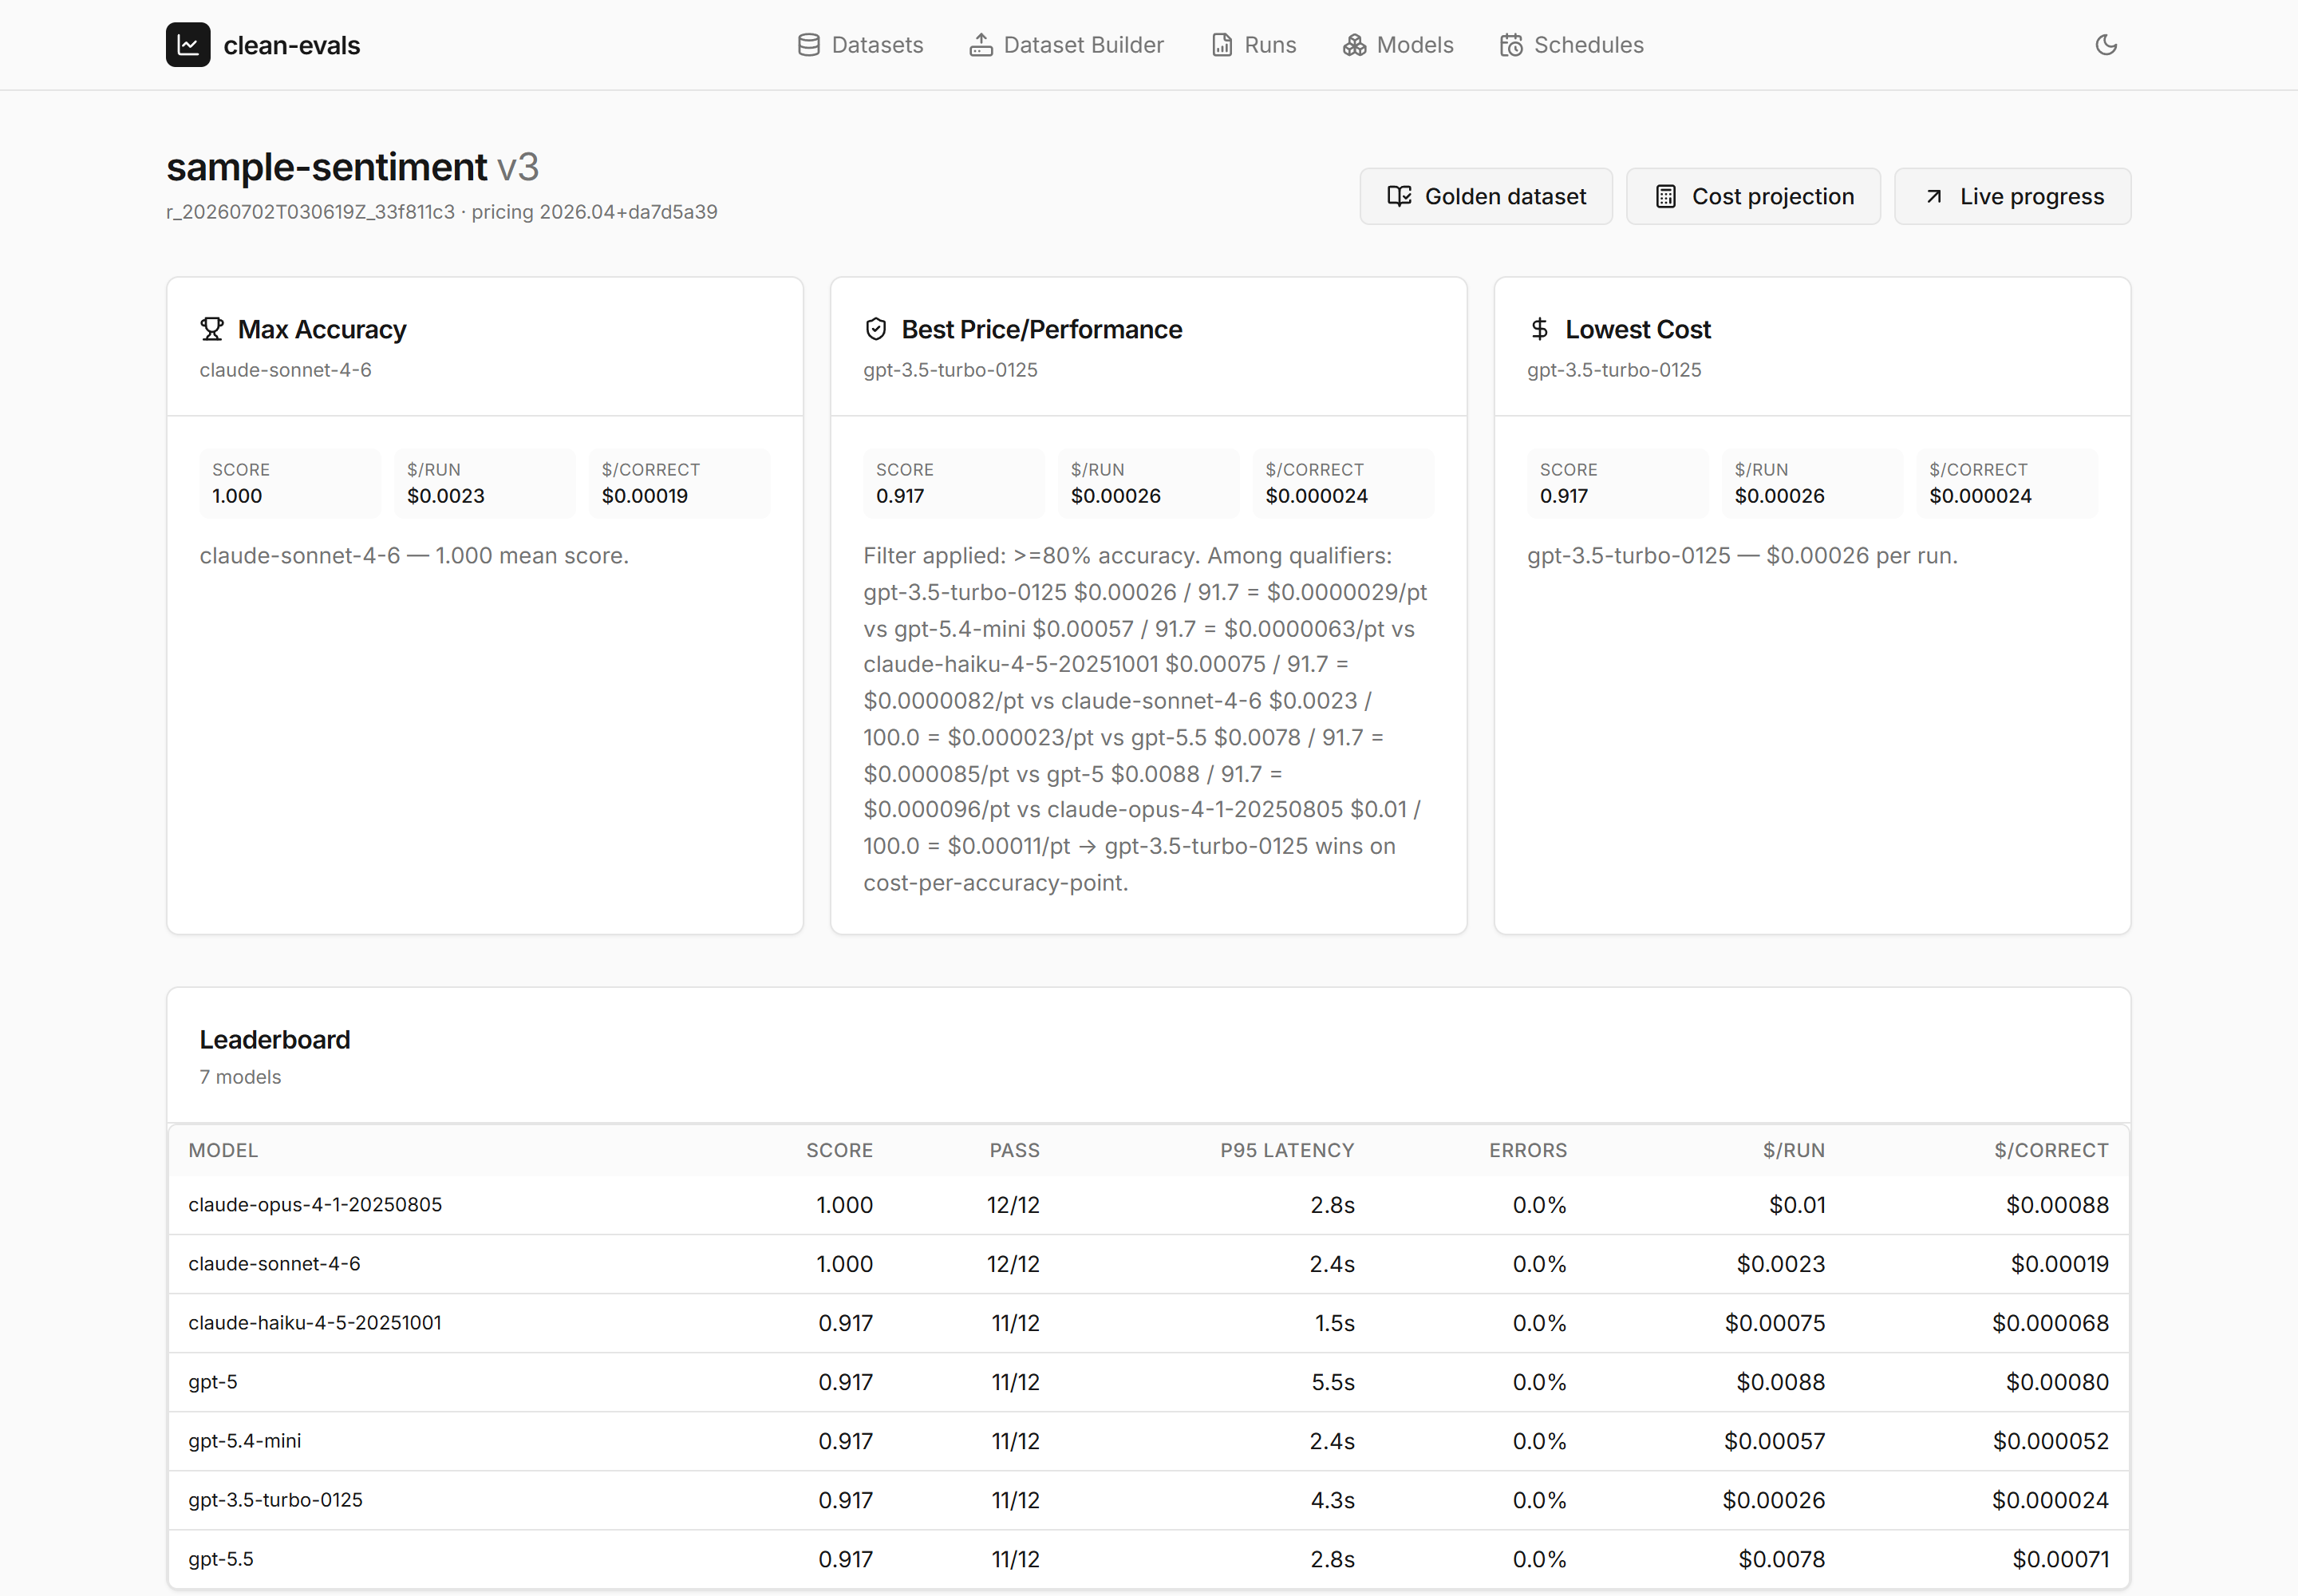Open the Live progress button
2298x1596 pixels.
pyautogui.click(x=2012, y=196)
